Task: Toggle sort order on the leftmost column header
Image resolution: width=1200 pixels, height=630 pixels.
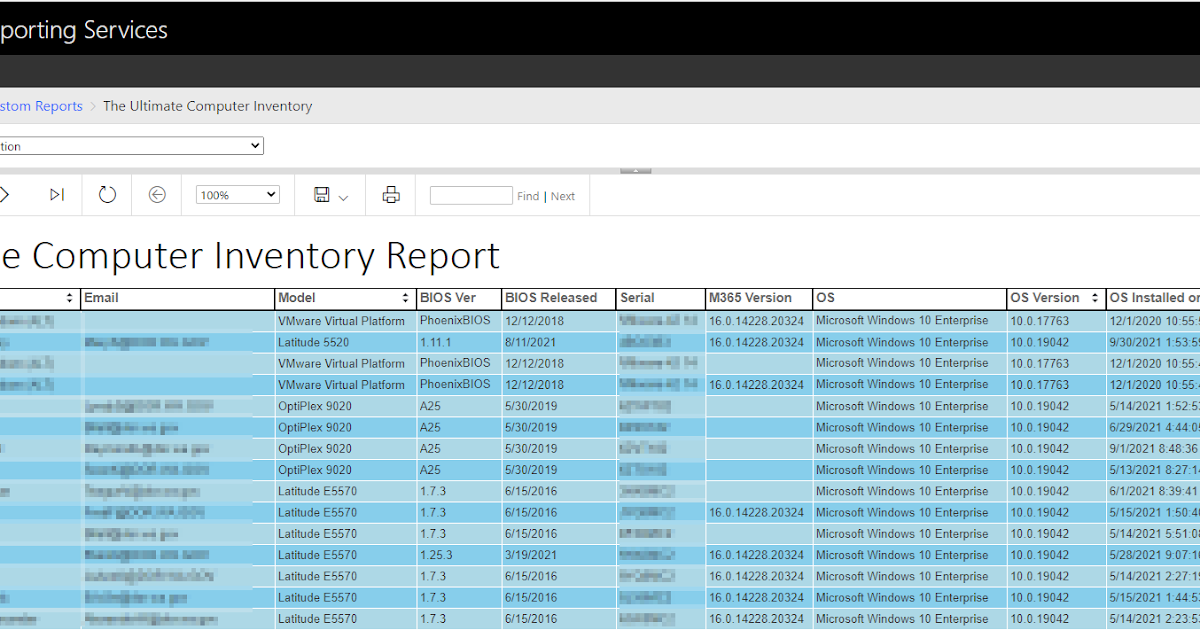Action: (x=69, y=297)
